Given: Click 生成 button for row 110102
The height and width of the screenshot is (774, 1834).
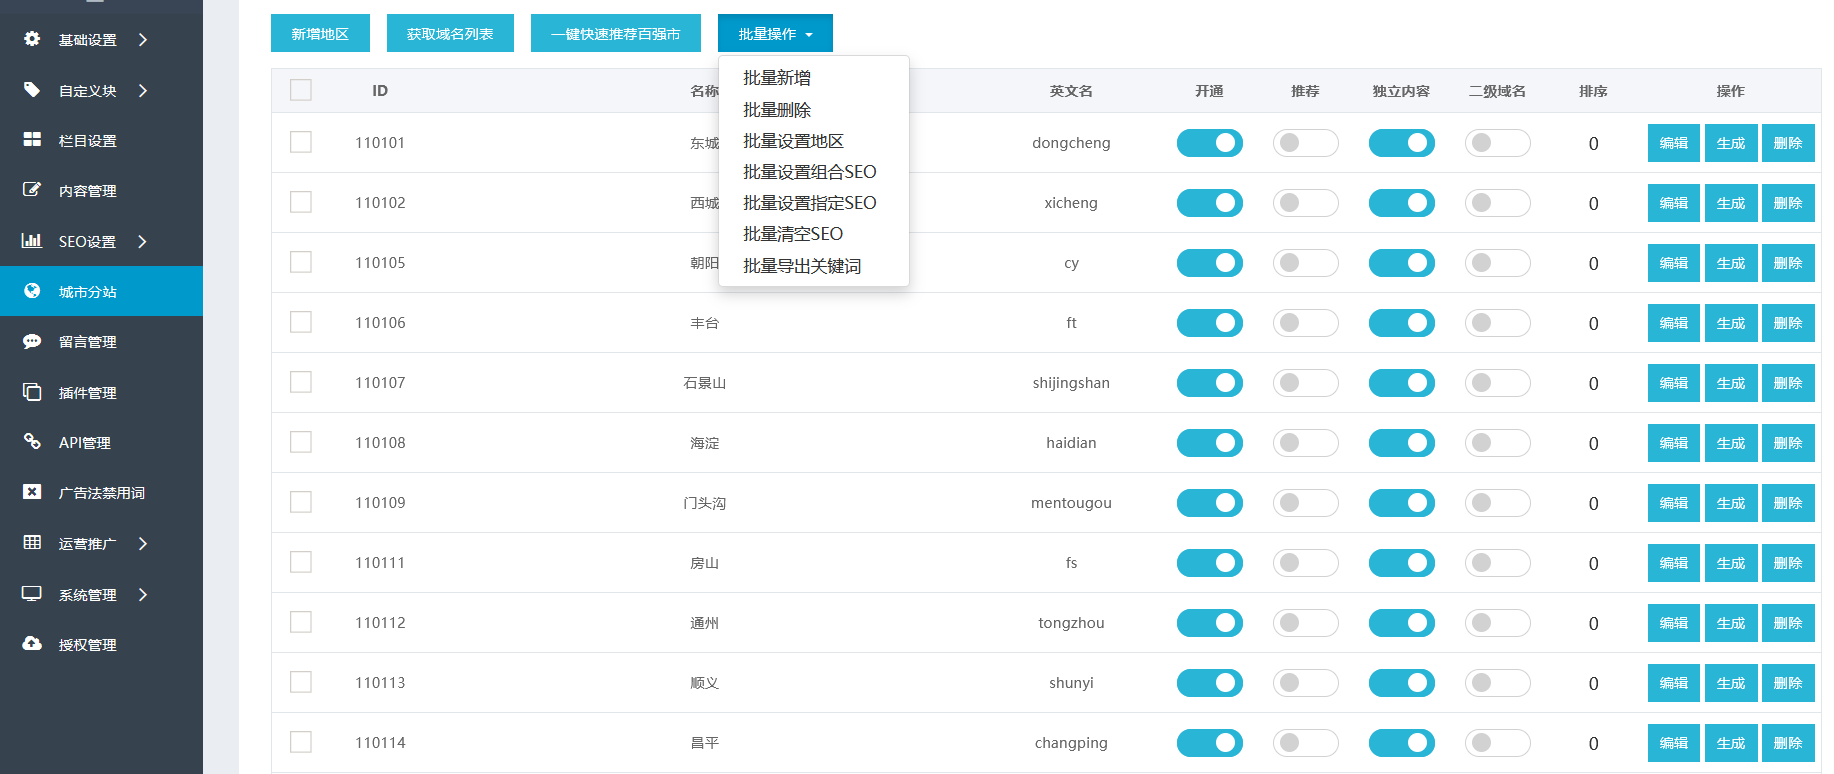Looking at the screenshot, I should 1731,203.
